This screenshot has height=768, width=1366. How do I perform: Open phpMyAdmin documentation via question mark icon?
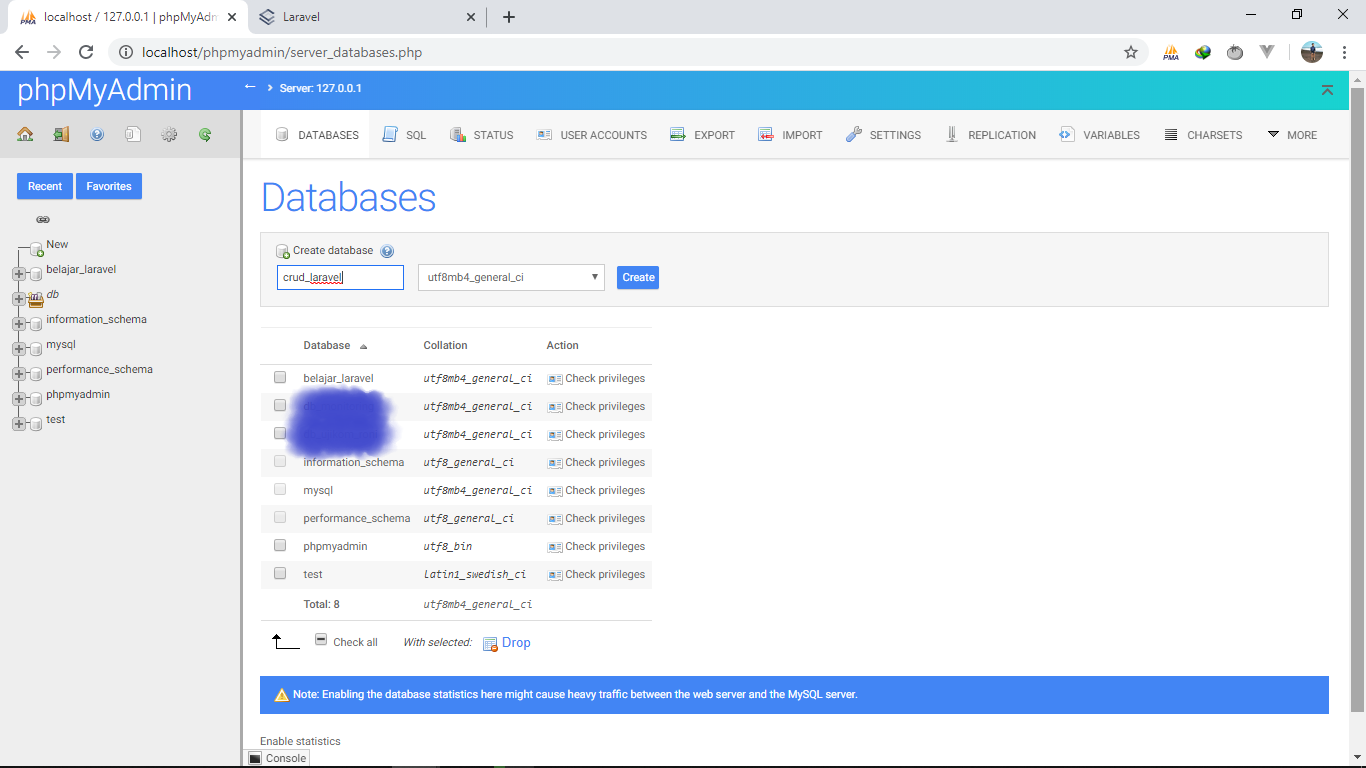97,133
